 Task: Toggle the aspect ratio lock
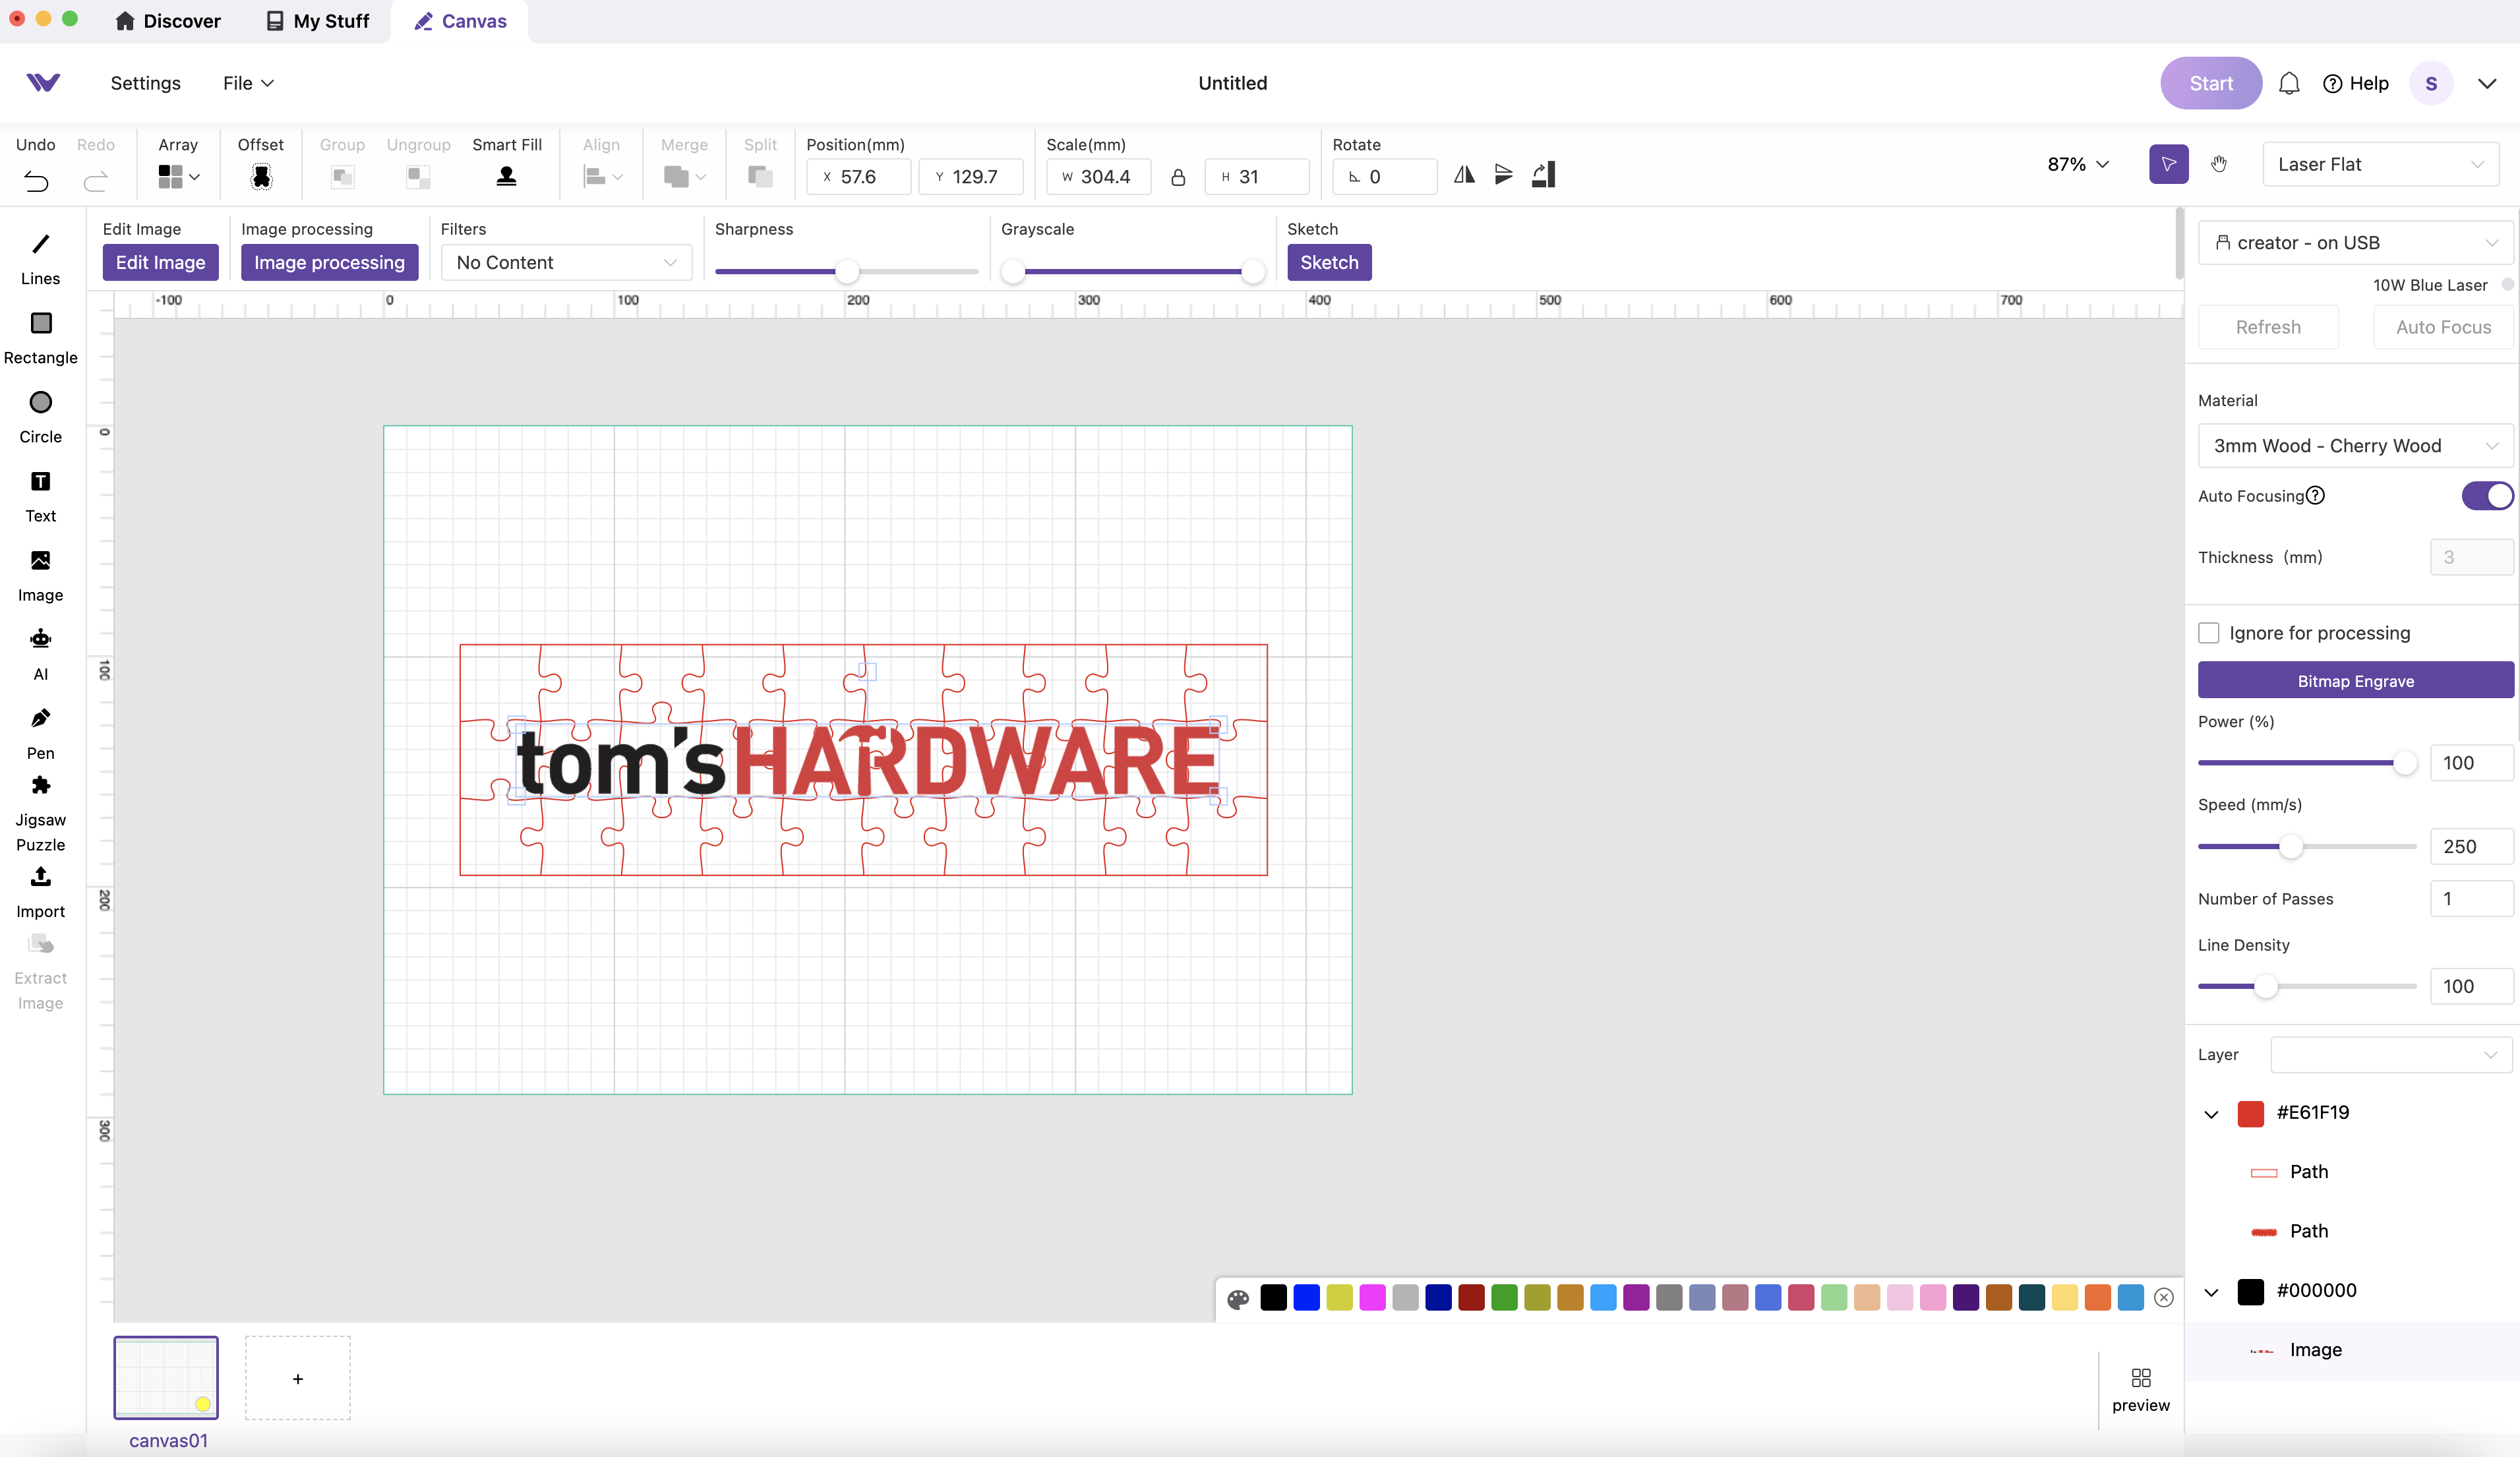tap(1178, 177)
